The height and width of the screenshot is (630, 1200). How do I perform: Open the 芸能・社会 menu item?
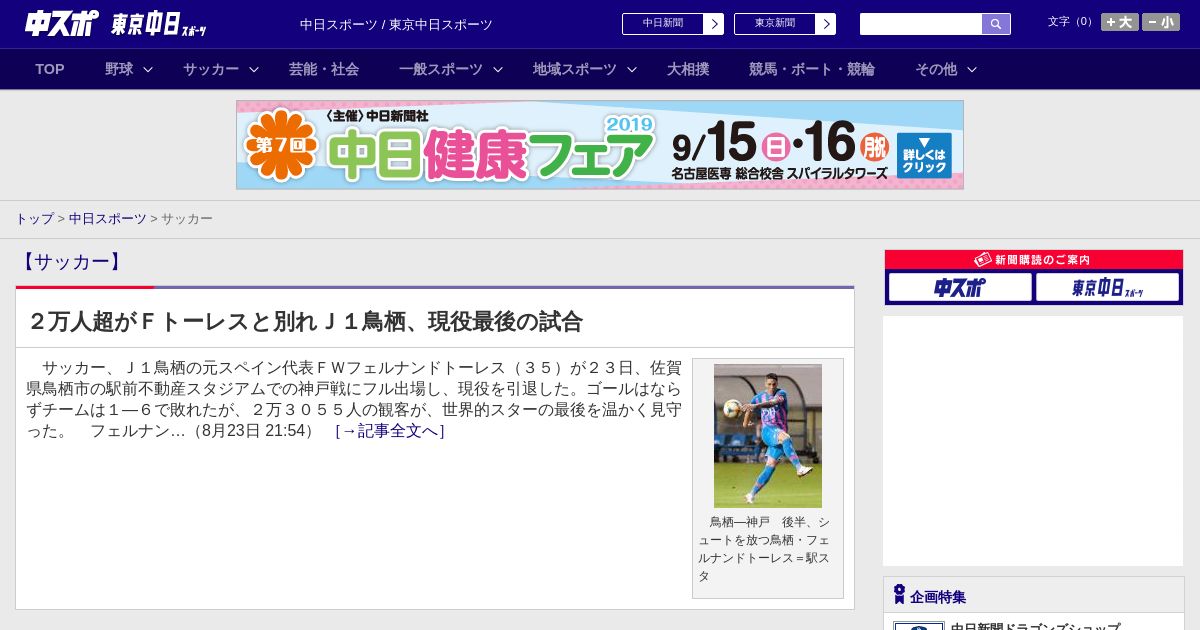point(324,69)
